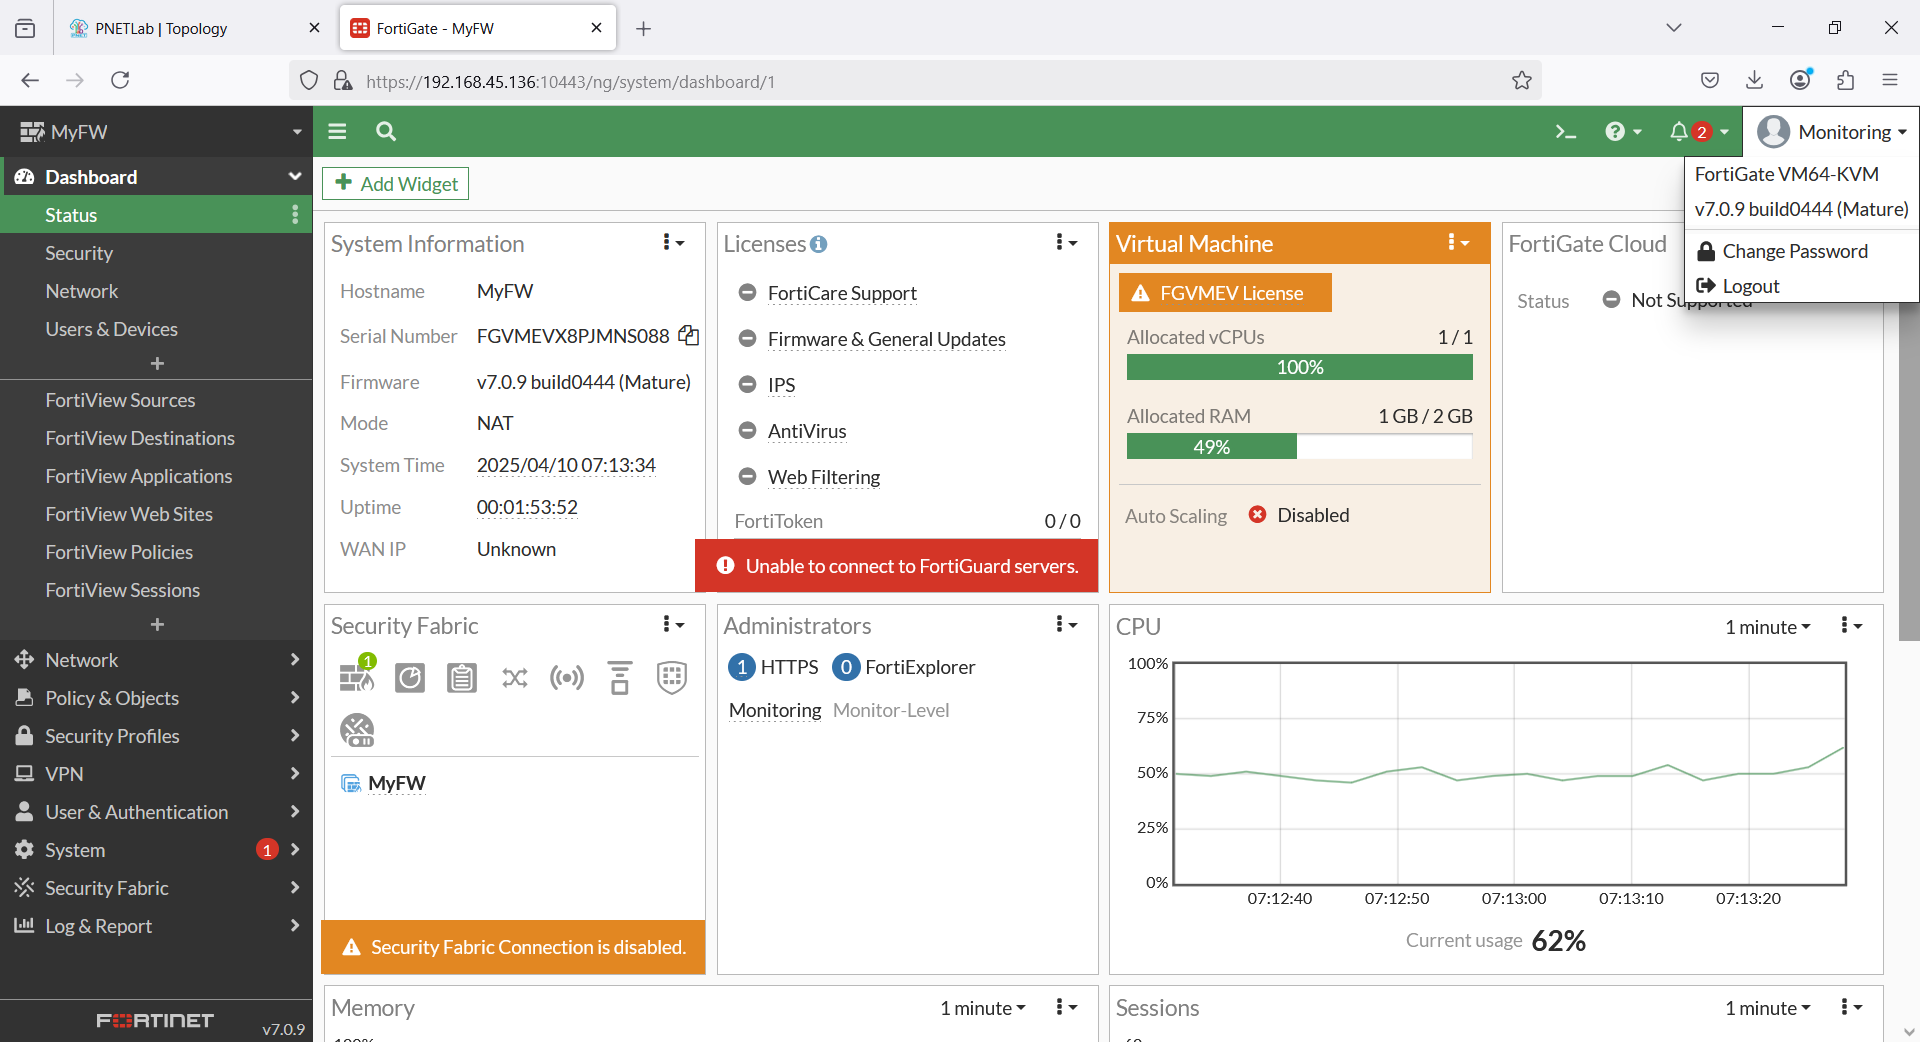Click the Allocated vCPUs 100% bar

[x=1299, y=367]
